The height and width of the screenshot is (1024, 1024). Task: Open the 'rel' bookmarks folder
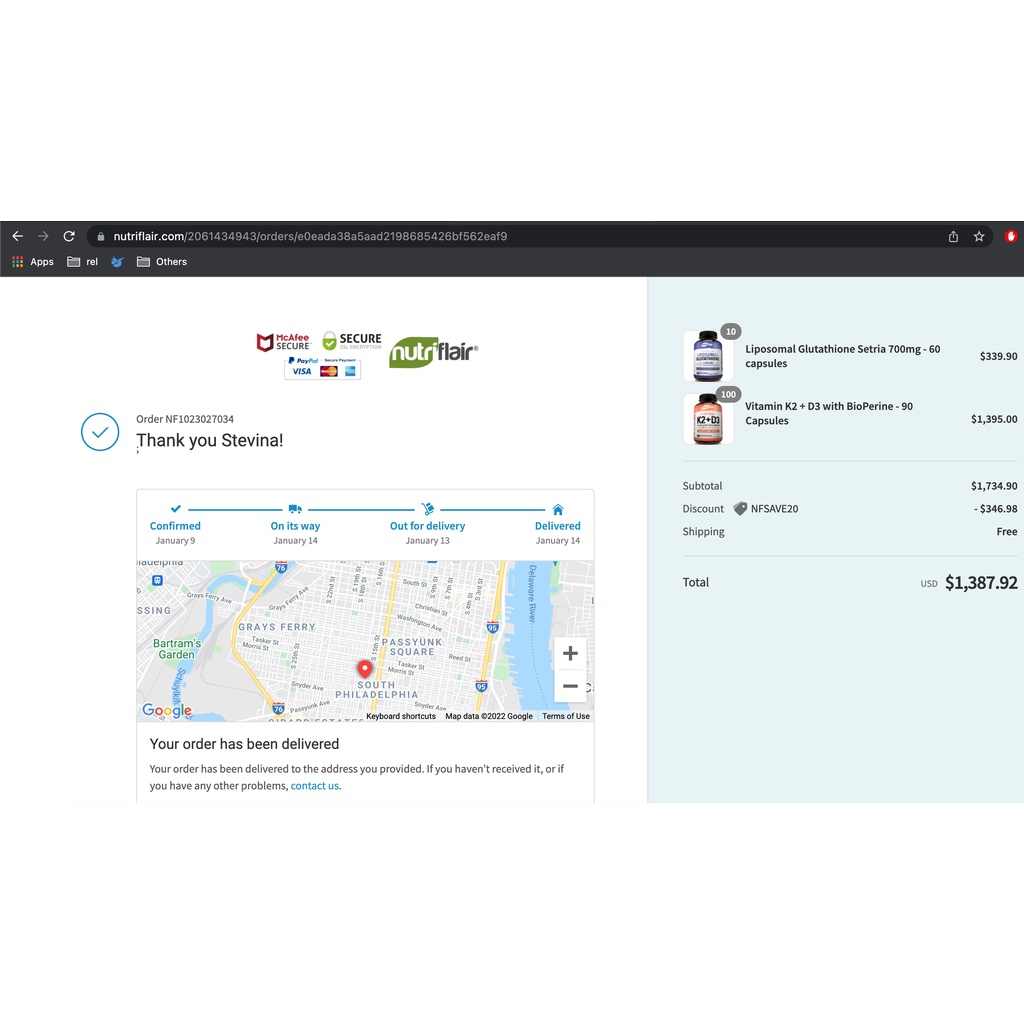(82, 262)
